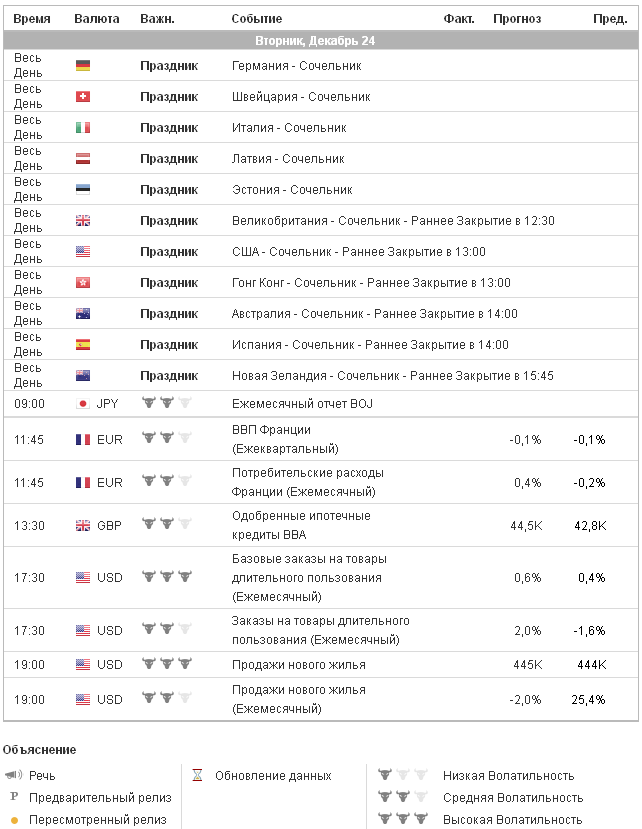Click the Прогноз column header
The height and width of the screenshot is (829, 642).
[x=517, y=19]
